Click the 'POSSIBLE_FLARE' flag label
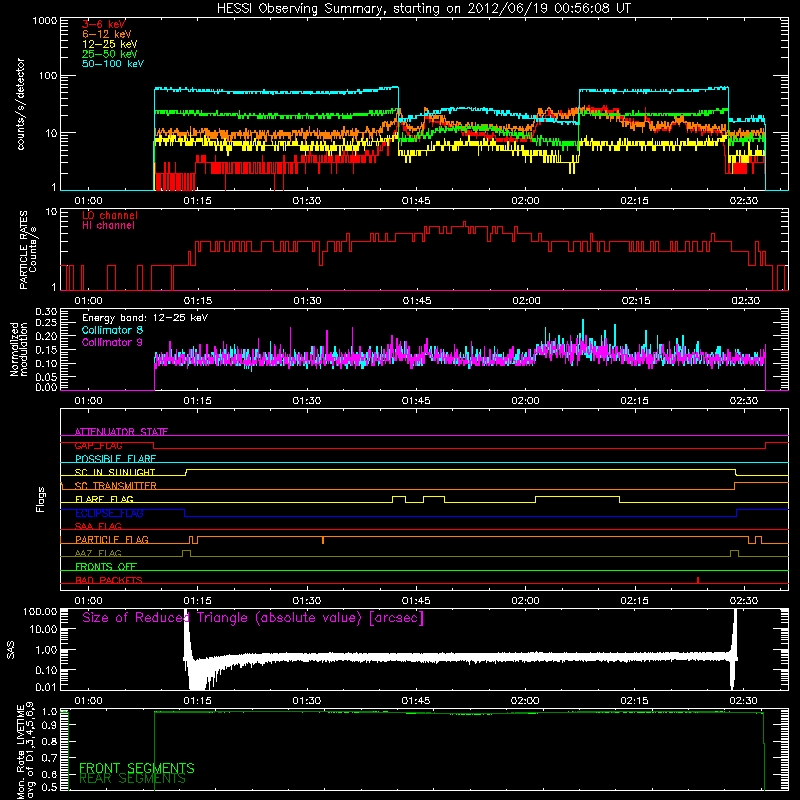Screen dimensions: 800x800 (115, 459)
